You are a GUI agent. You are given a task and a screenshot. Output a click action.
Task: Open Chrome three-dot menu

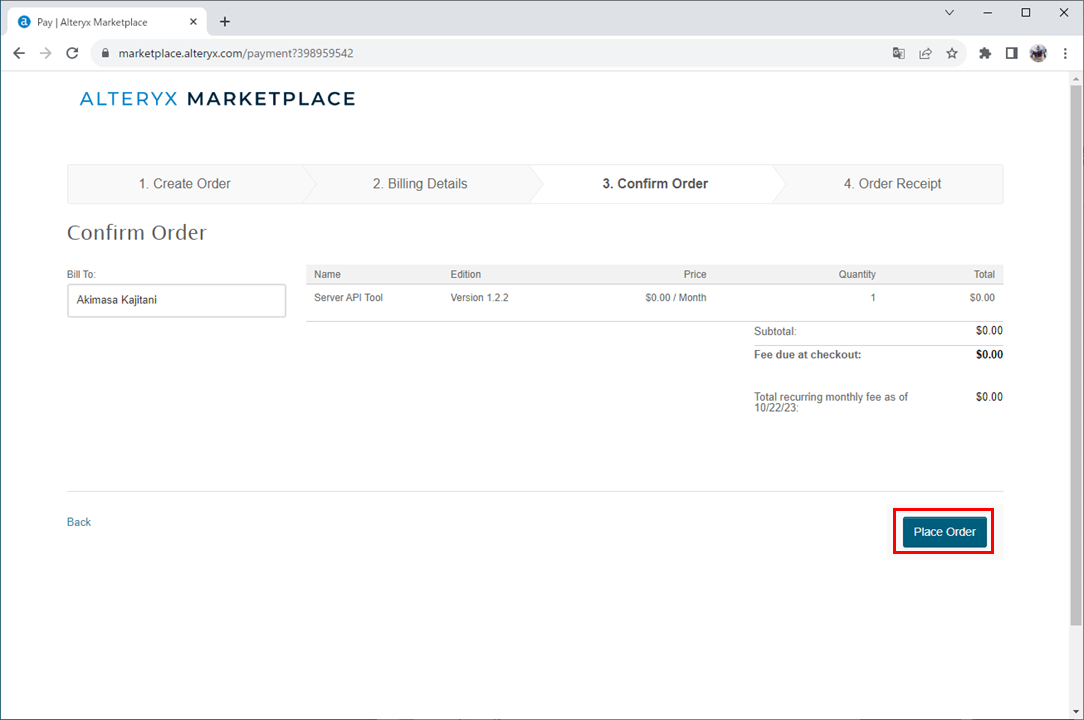click(1065, 53)
